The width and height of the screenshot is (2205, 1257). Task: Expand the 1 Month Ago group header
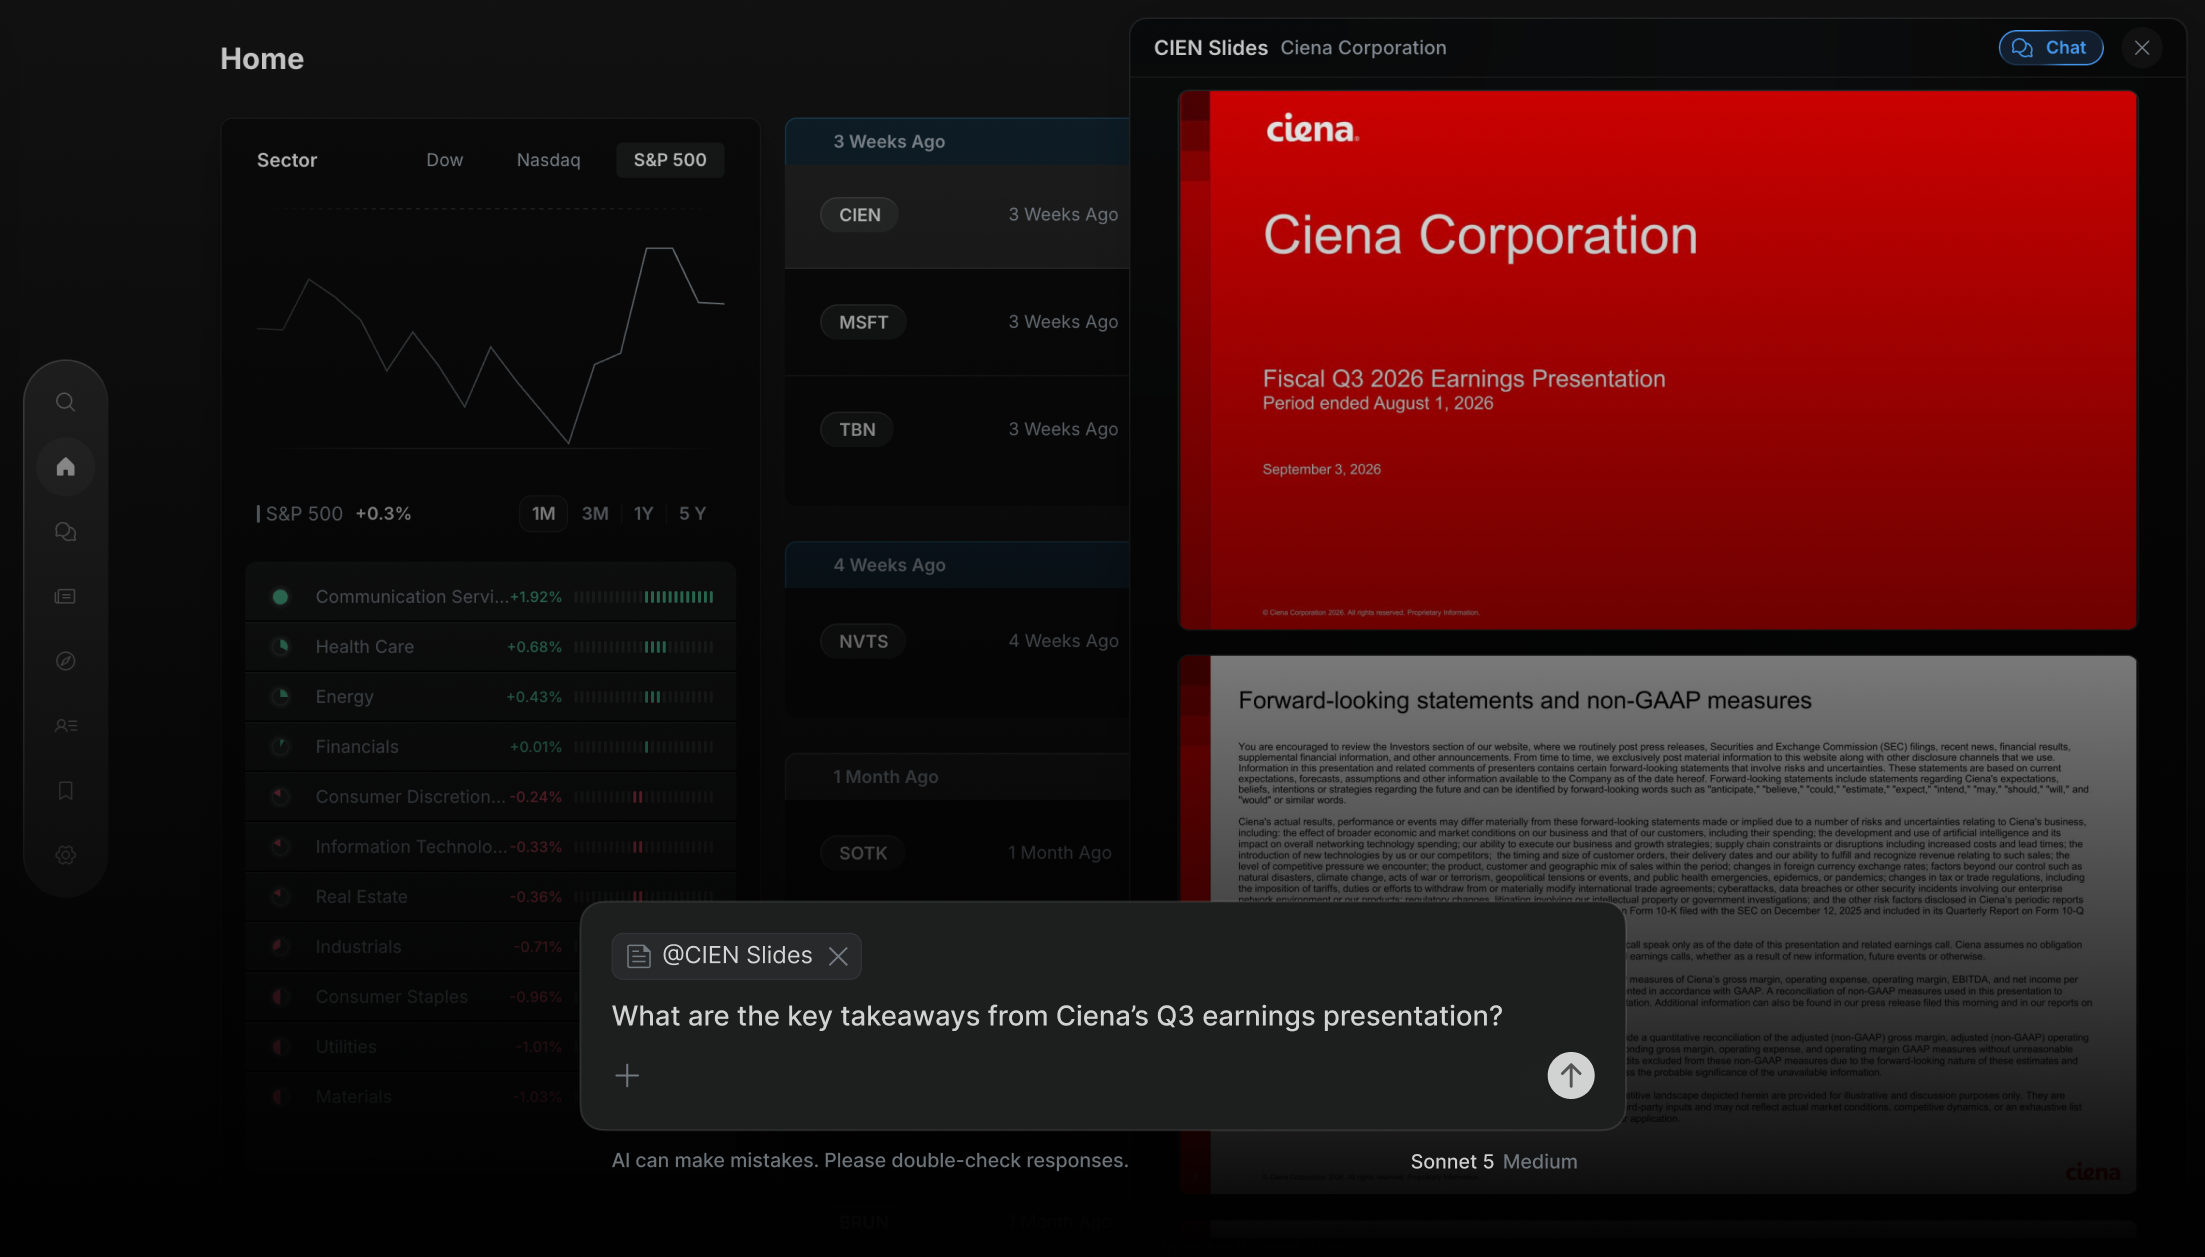tap(957, 777)
